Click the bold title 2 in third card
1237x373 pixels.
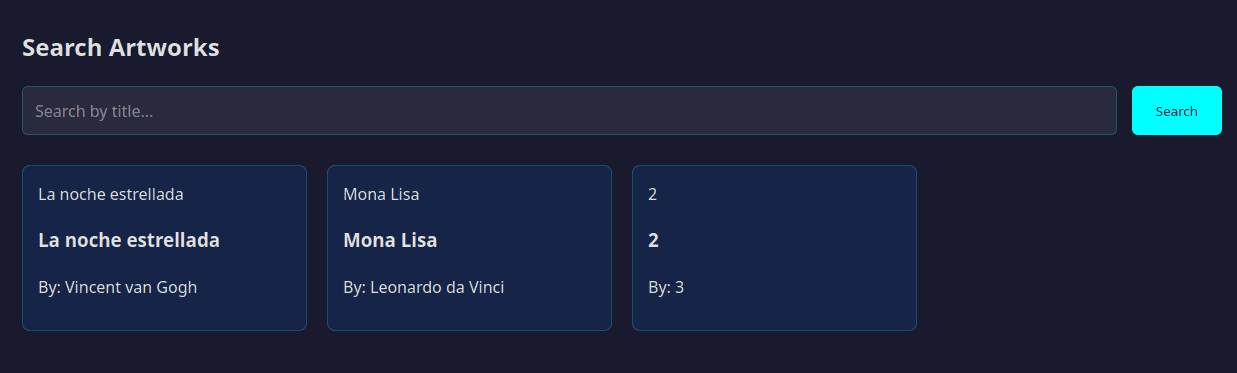[653, 240]
